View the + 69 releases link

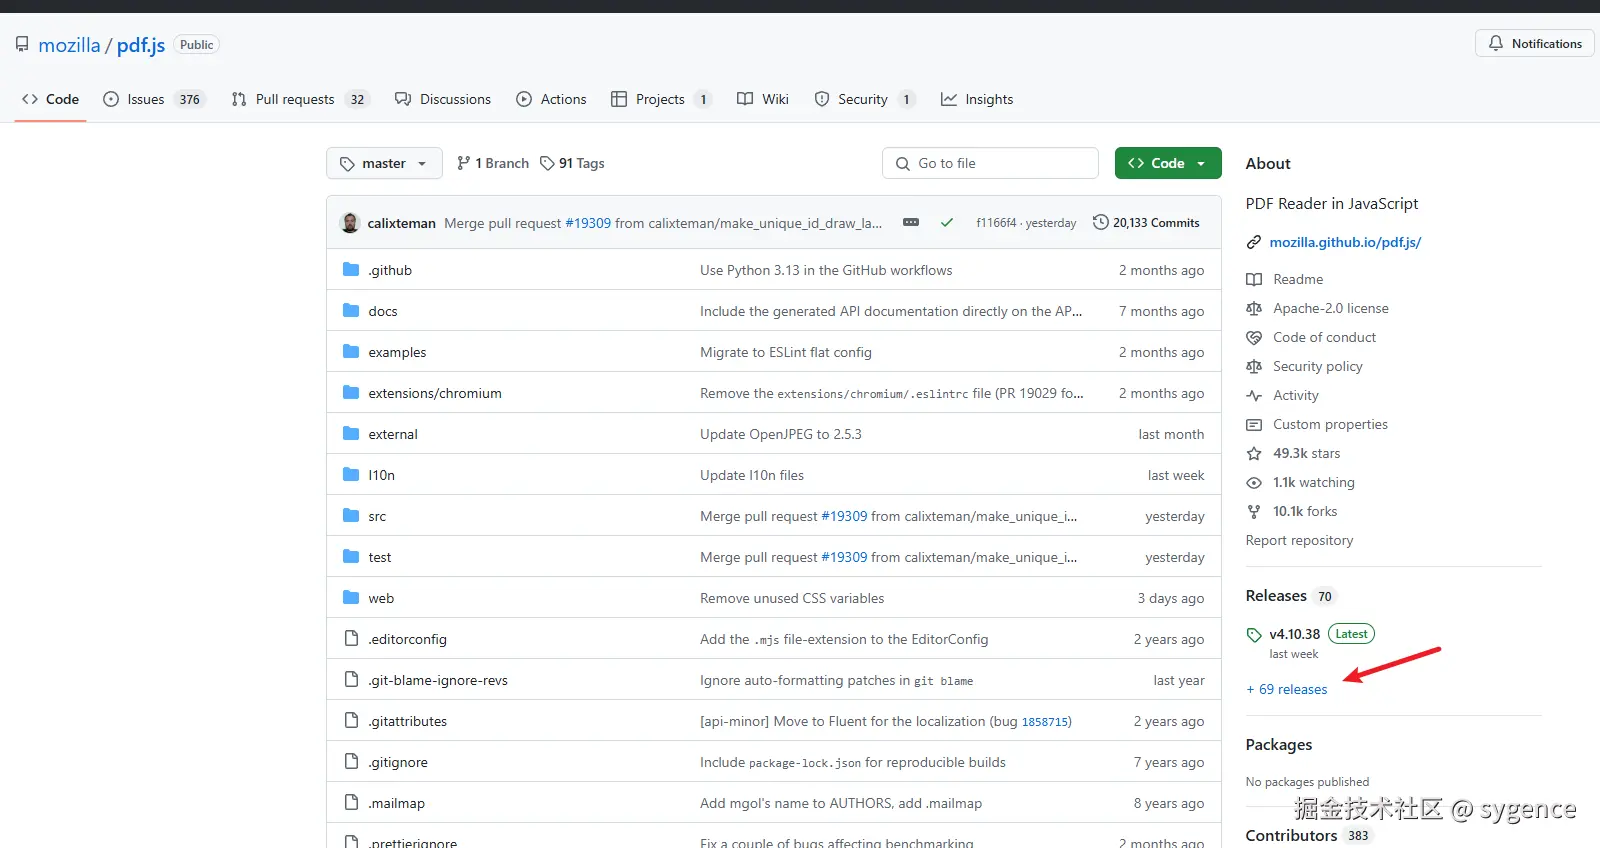[x=1287, y=690]
